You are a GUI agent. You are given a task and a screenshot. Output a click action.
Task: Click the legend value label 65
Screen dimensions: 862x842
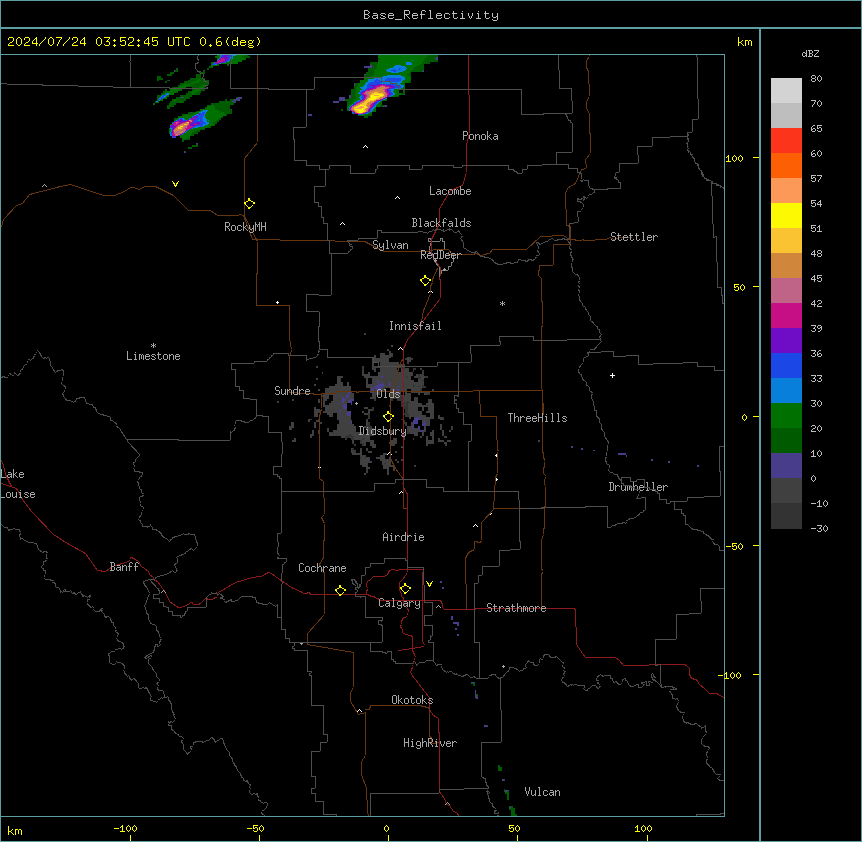point(816,128)
